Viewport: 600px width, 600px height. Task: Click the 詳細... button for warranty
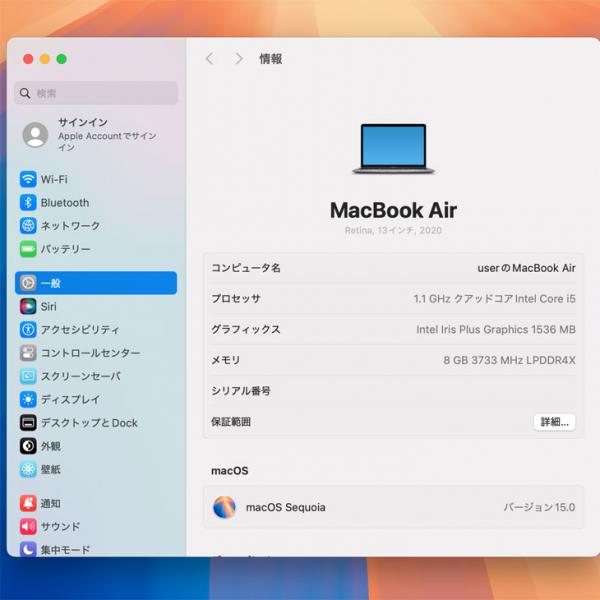[554, 422]
